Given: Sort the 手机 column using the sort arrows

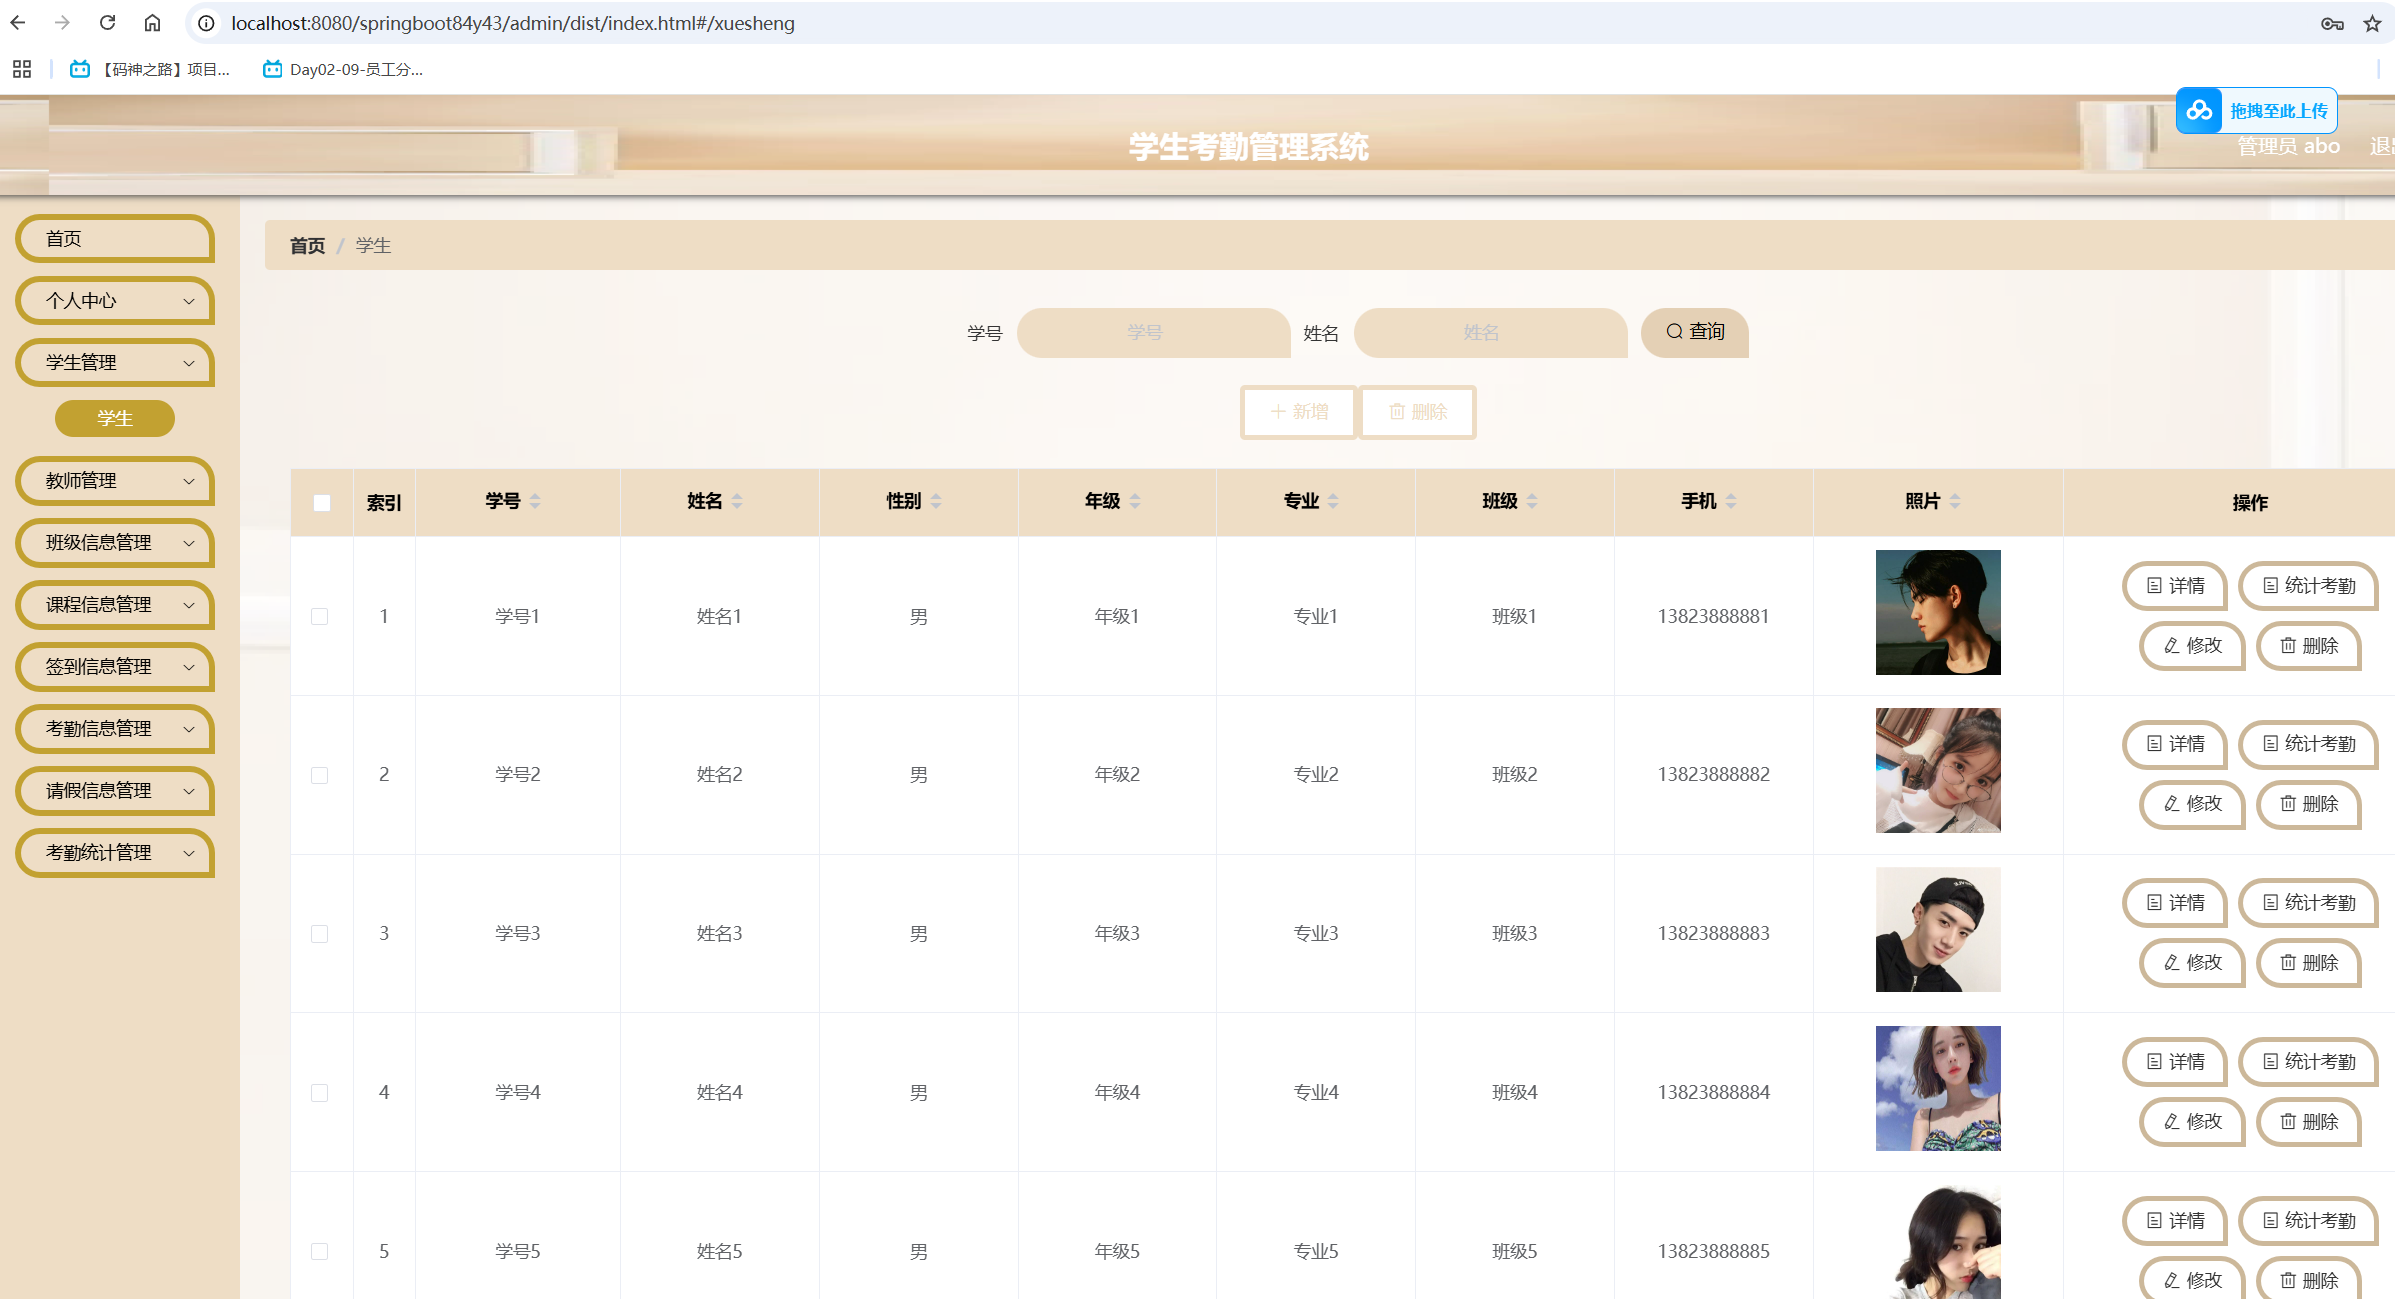Looking at the screenshot, I should pos(1731,501).
